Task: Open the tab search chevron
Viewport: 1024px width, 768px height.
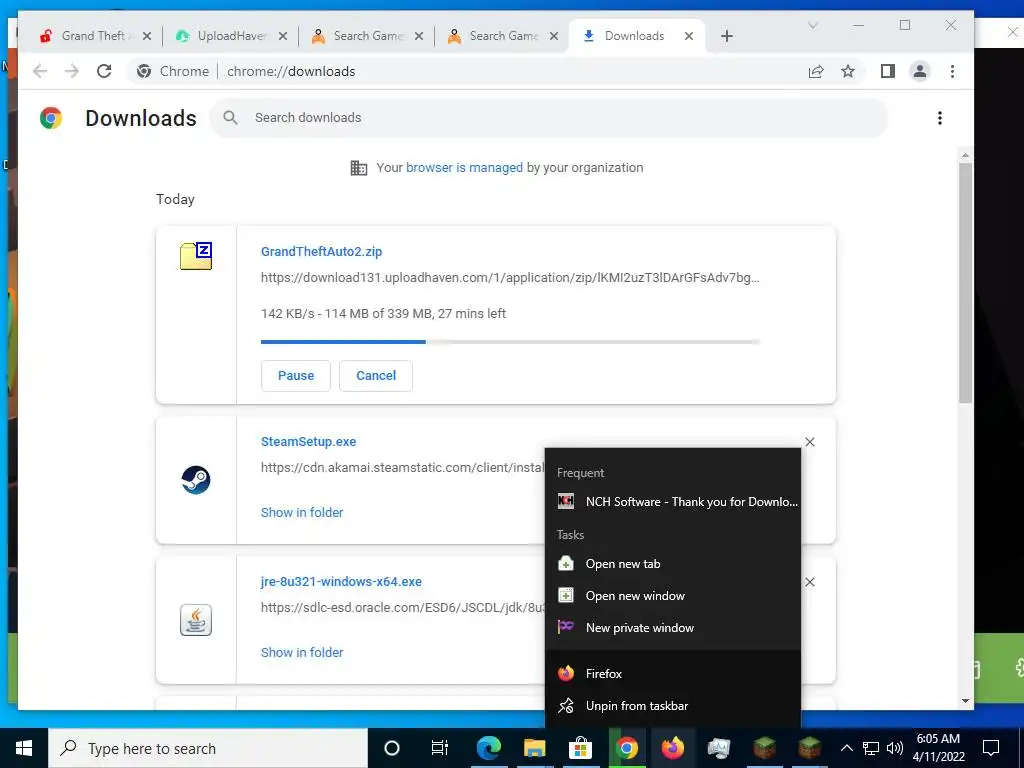Action: (813, 25)
